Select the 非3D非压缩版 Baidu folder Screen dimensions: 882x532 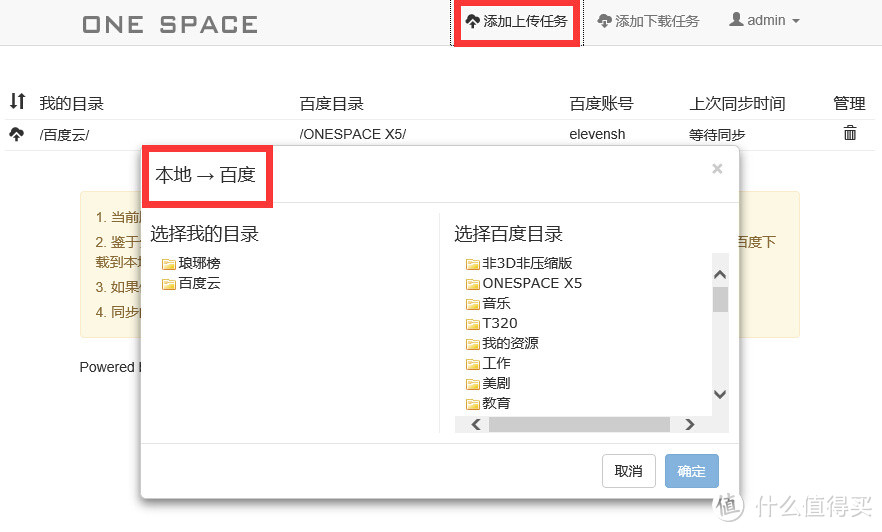point(519,263)
